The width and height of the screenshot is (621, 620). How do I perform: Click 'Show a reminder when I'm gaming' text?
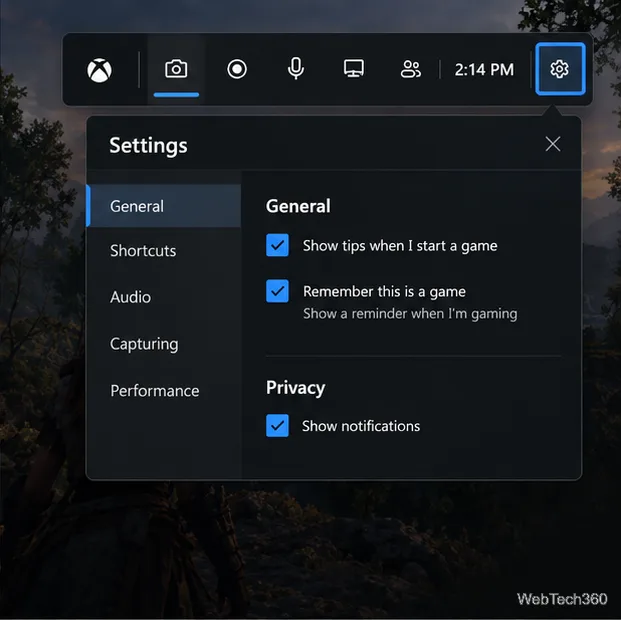(410, 314)
